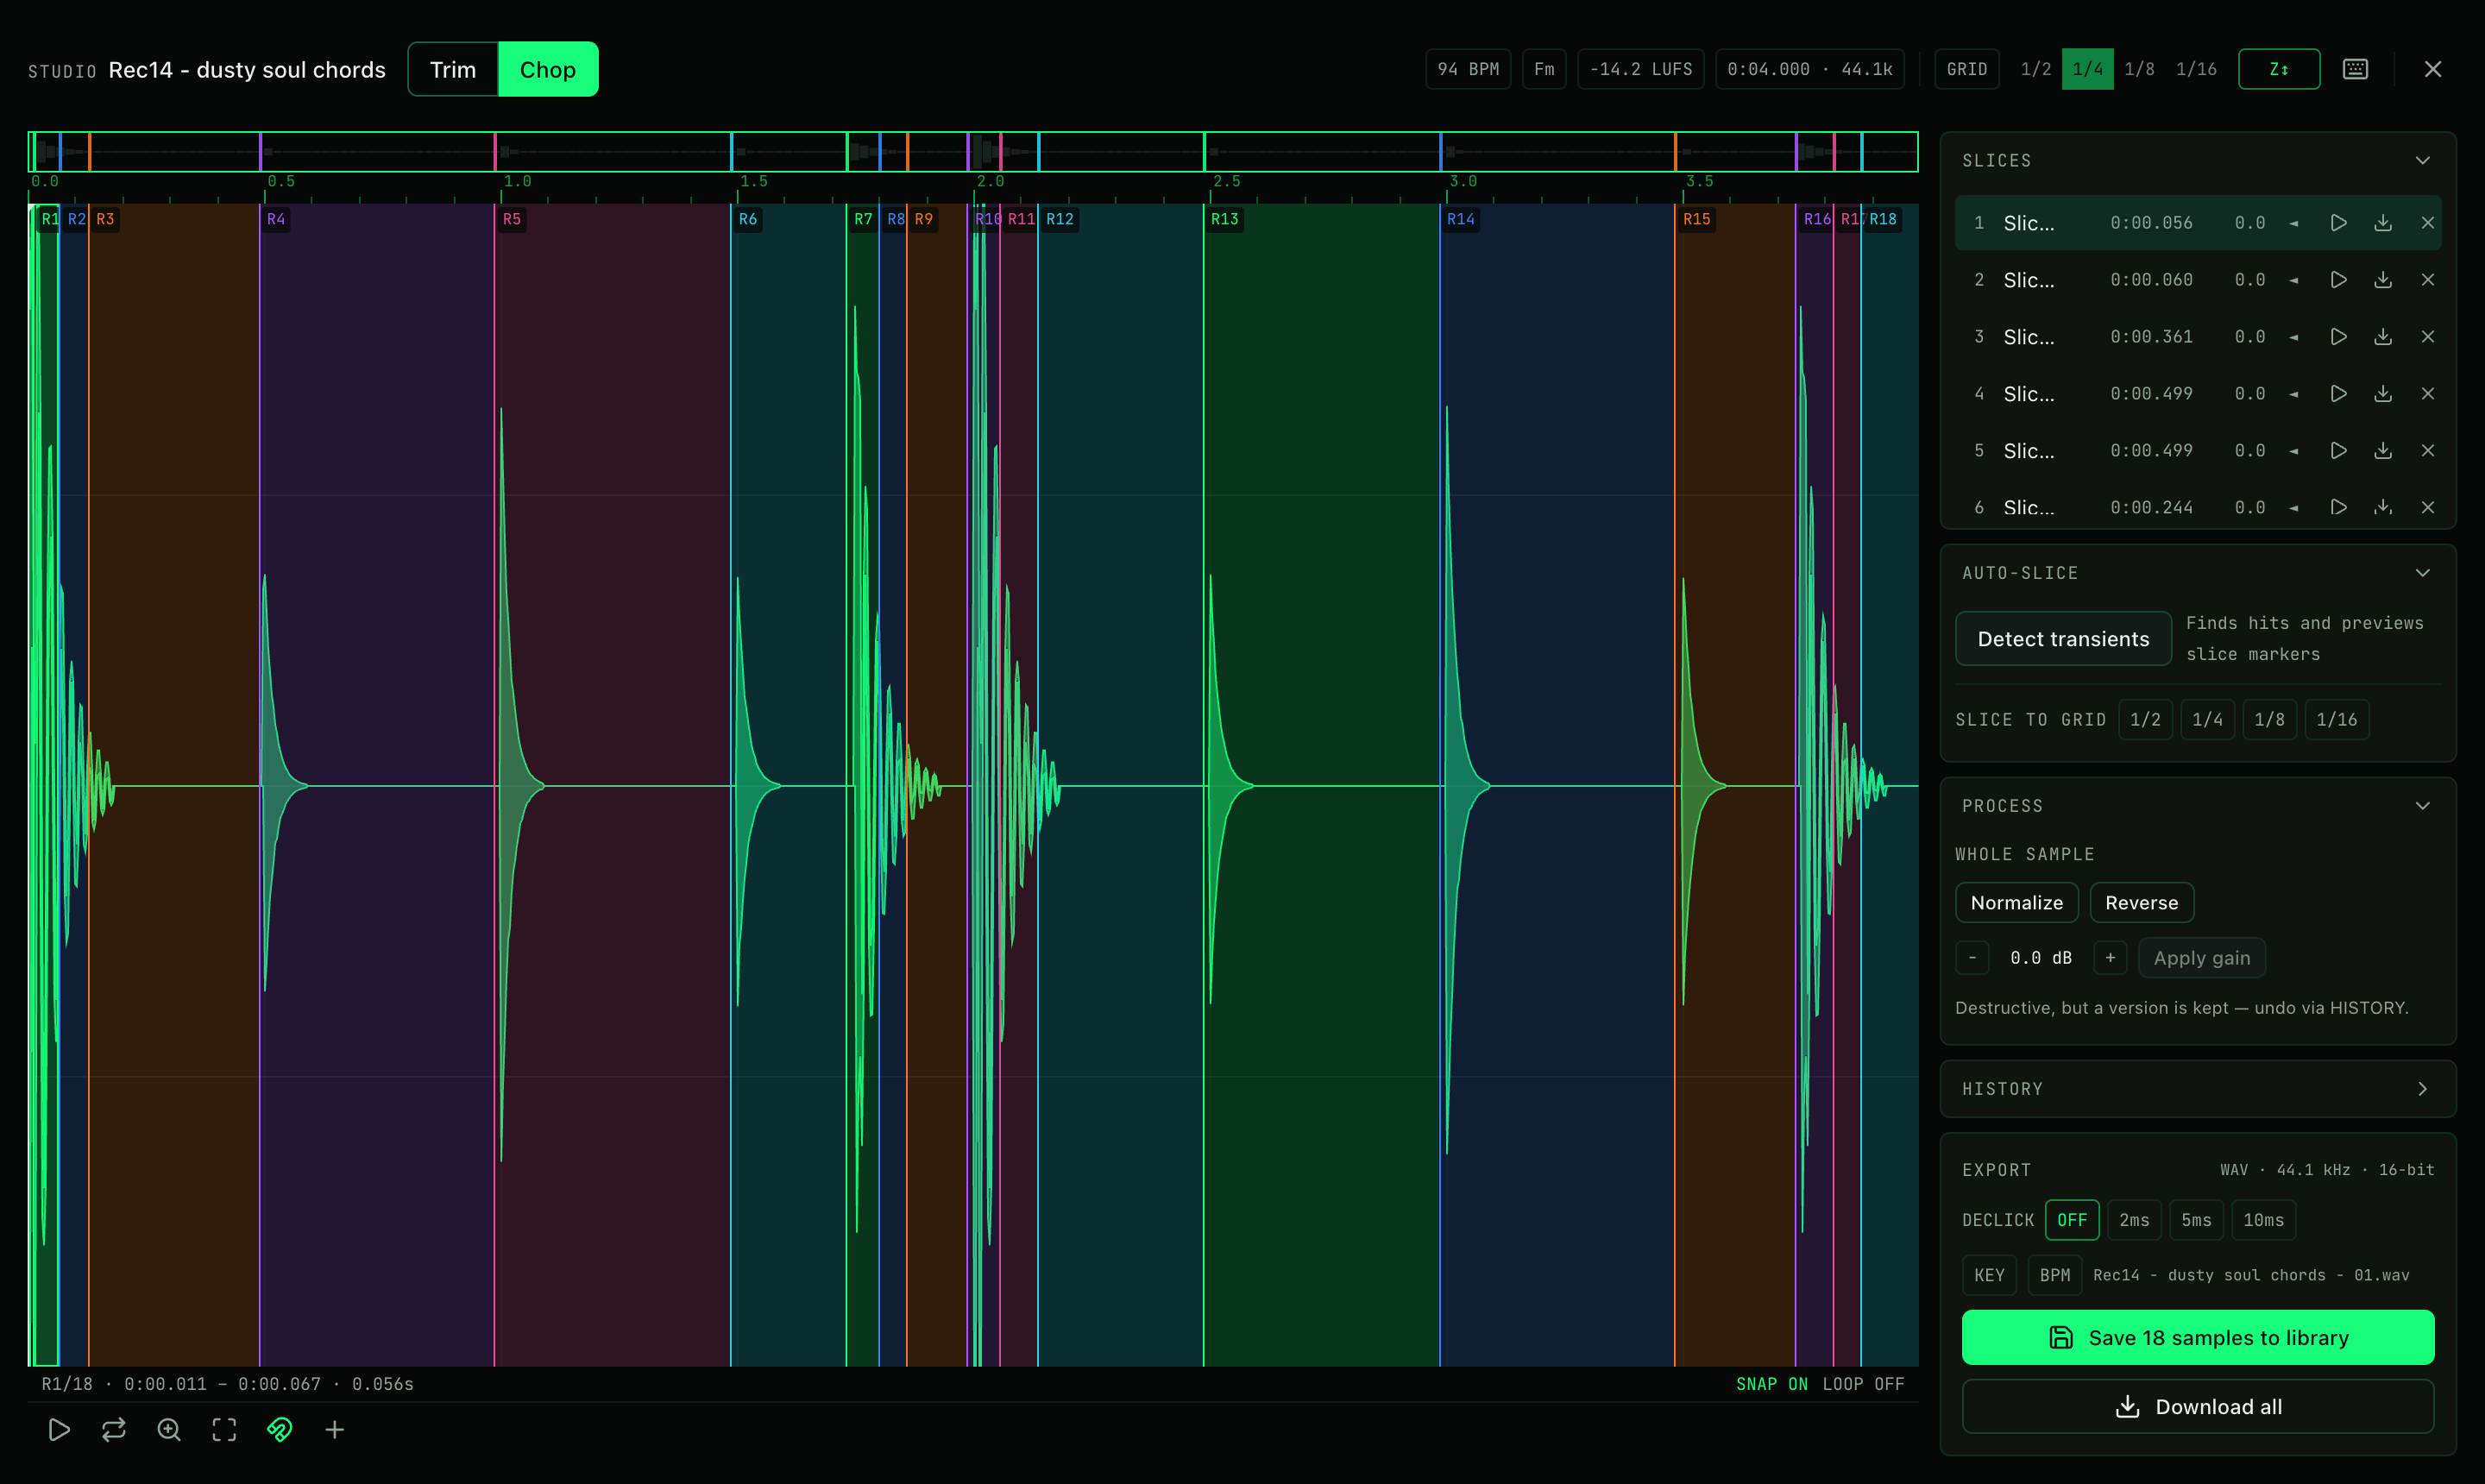Open the keyboard shortcuts icon
This screenshot has width=2485, height=1484.
[2355, 69]
